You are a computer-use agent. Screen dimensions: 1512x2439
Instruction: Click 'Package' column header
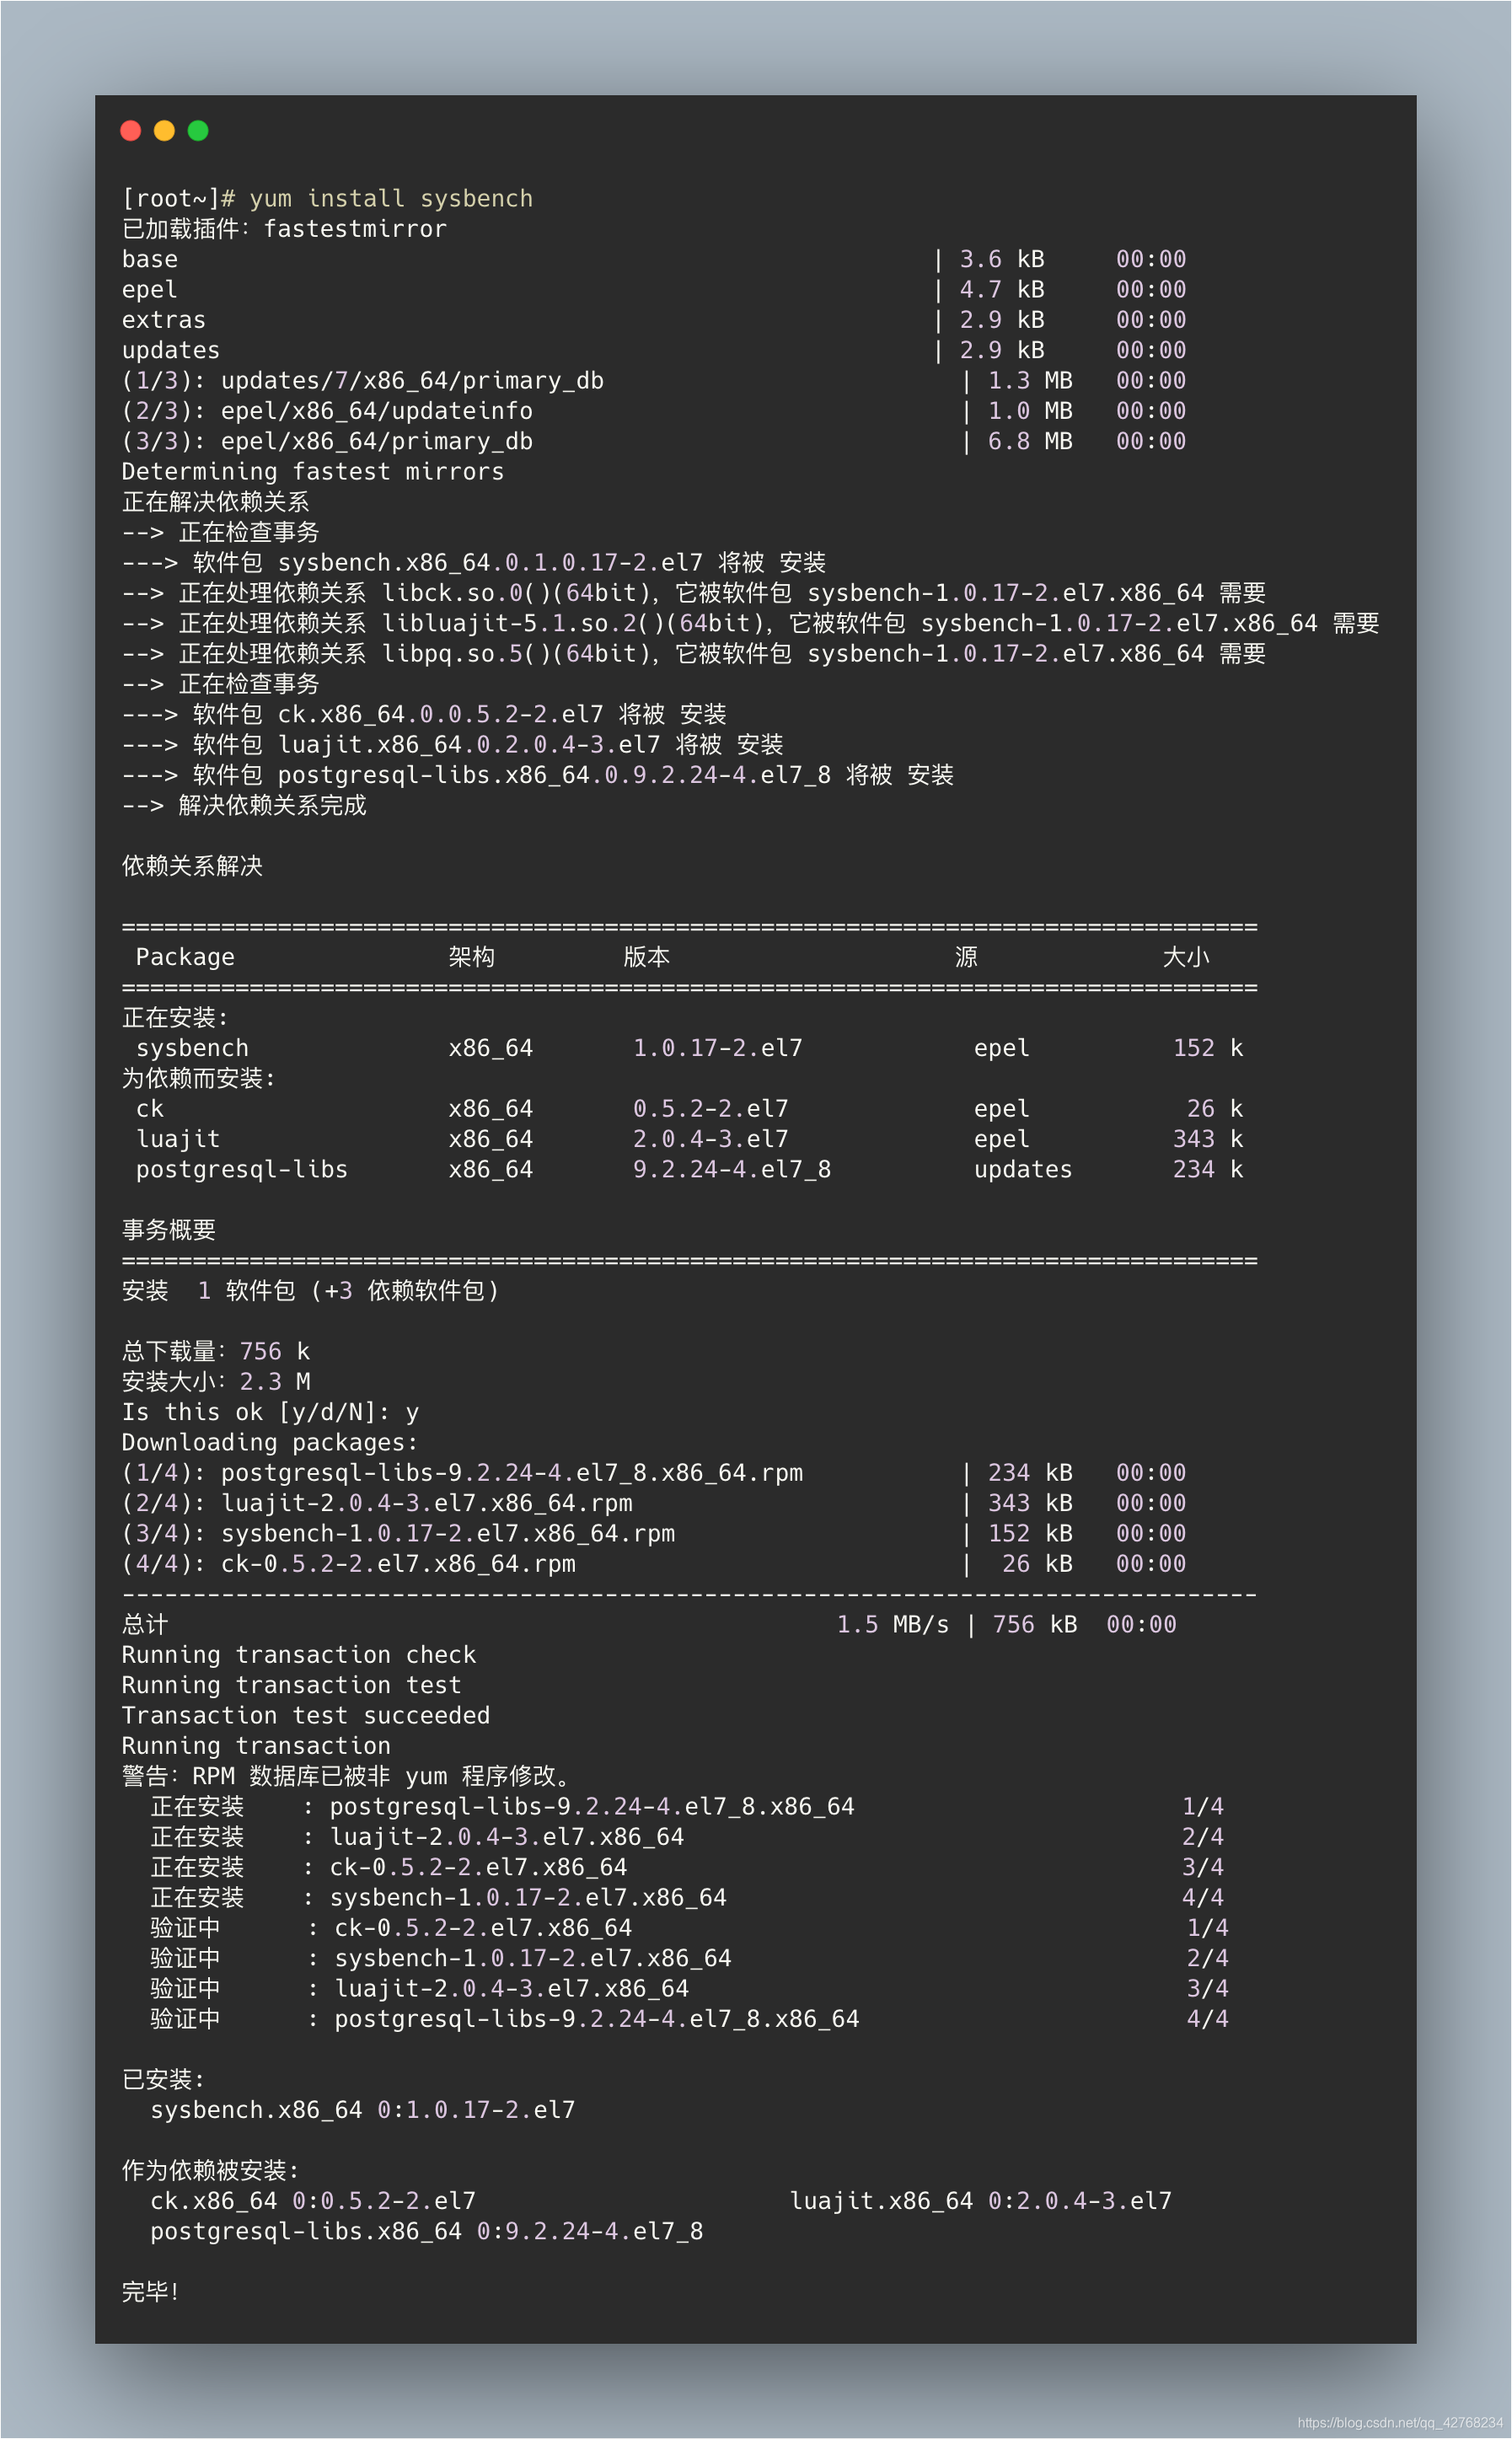click(x=185, y=957)
